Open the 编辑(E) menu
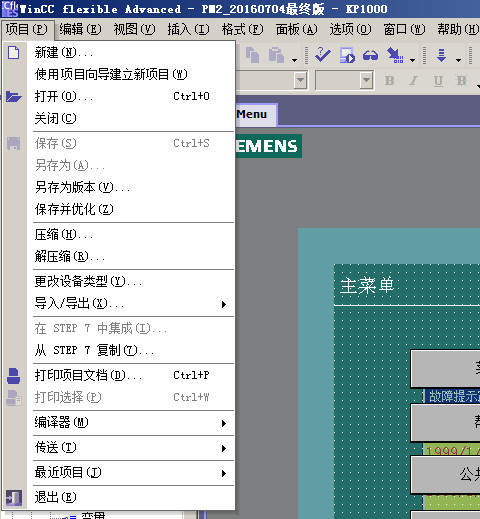Screen dimensions: 480x519 80,29
